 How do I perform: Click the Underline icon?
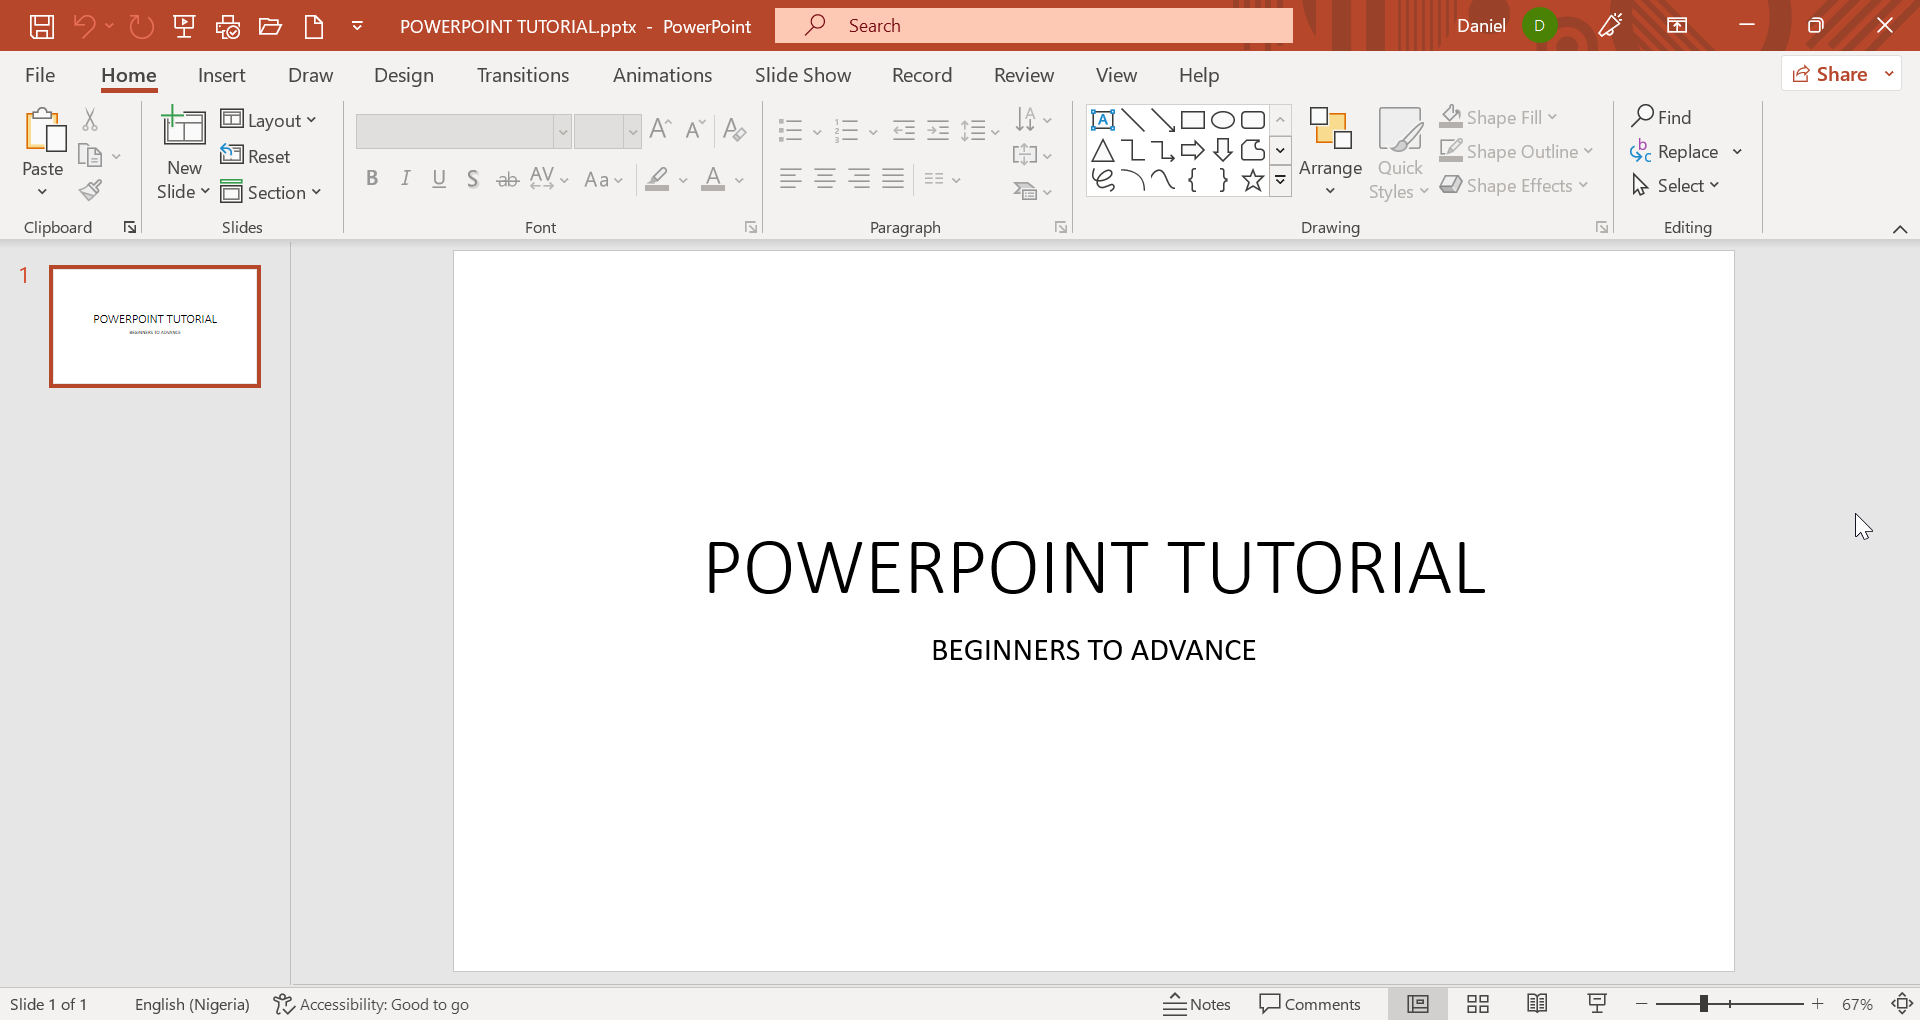click(x=439, y=179)
